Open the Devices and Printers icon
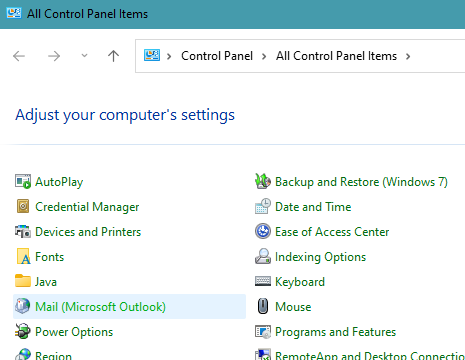This screenshot has height=360, width=465. coord(23,232)
